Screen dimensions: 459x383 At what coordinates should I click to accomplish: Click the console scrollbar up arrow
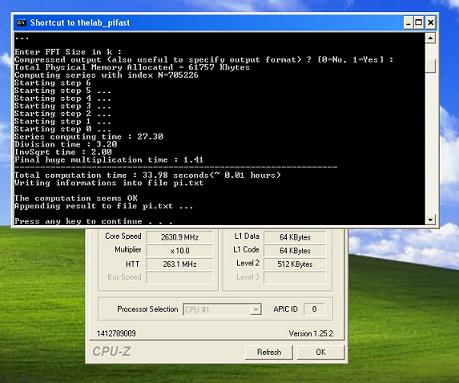tap(430, 38)
